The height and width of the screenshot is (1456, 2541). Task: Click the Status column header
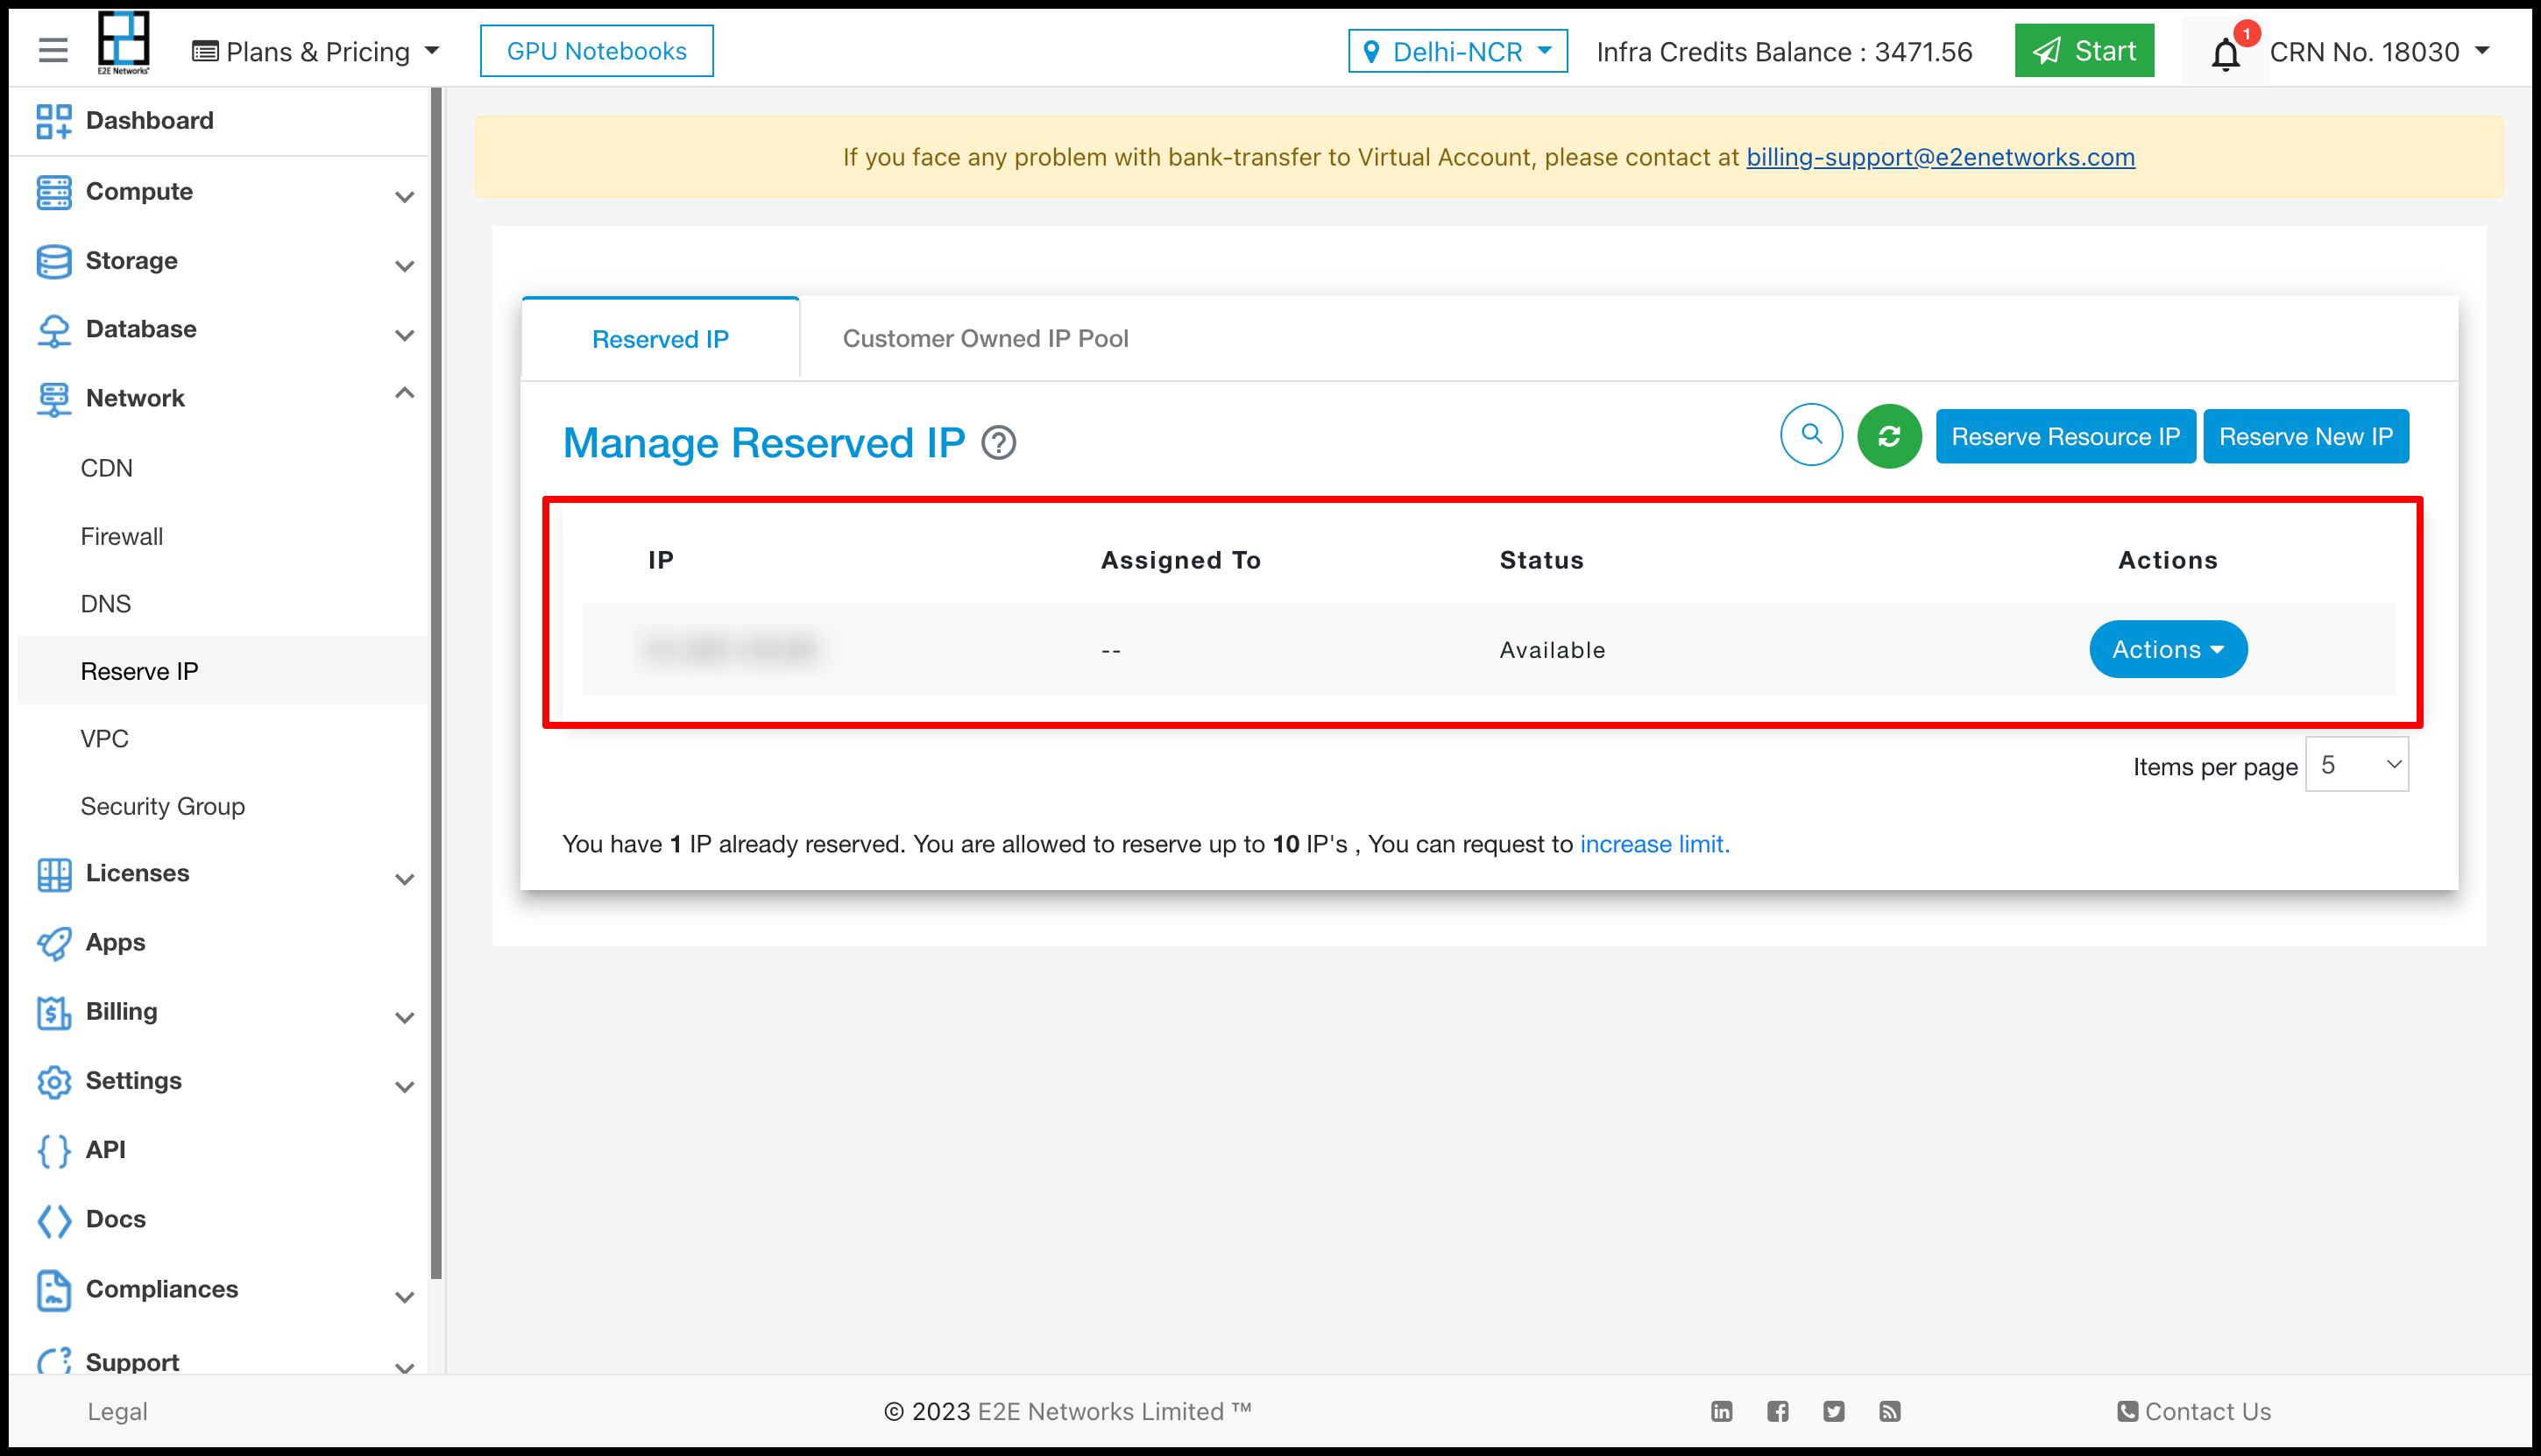pos(1541,560)
